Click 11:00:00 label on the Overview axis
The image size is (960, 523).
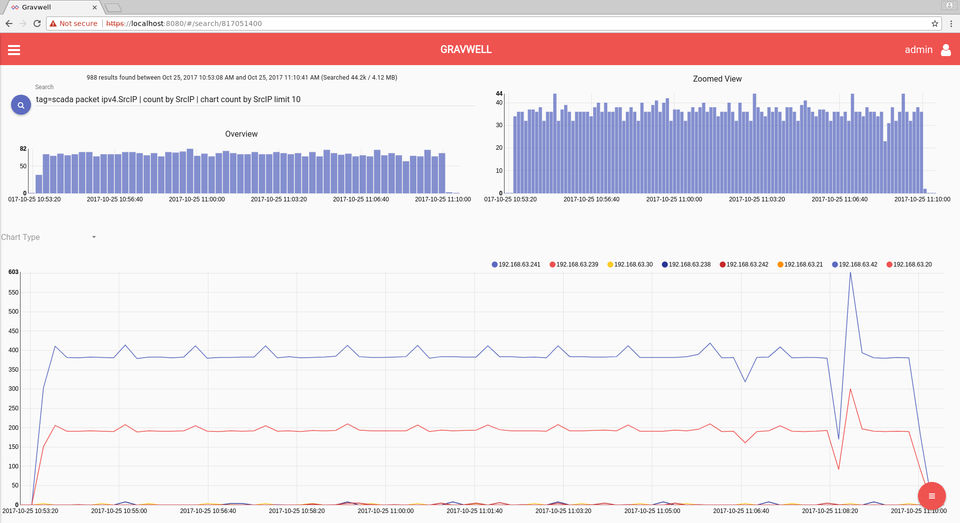tap(197, 199)
